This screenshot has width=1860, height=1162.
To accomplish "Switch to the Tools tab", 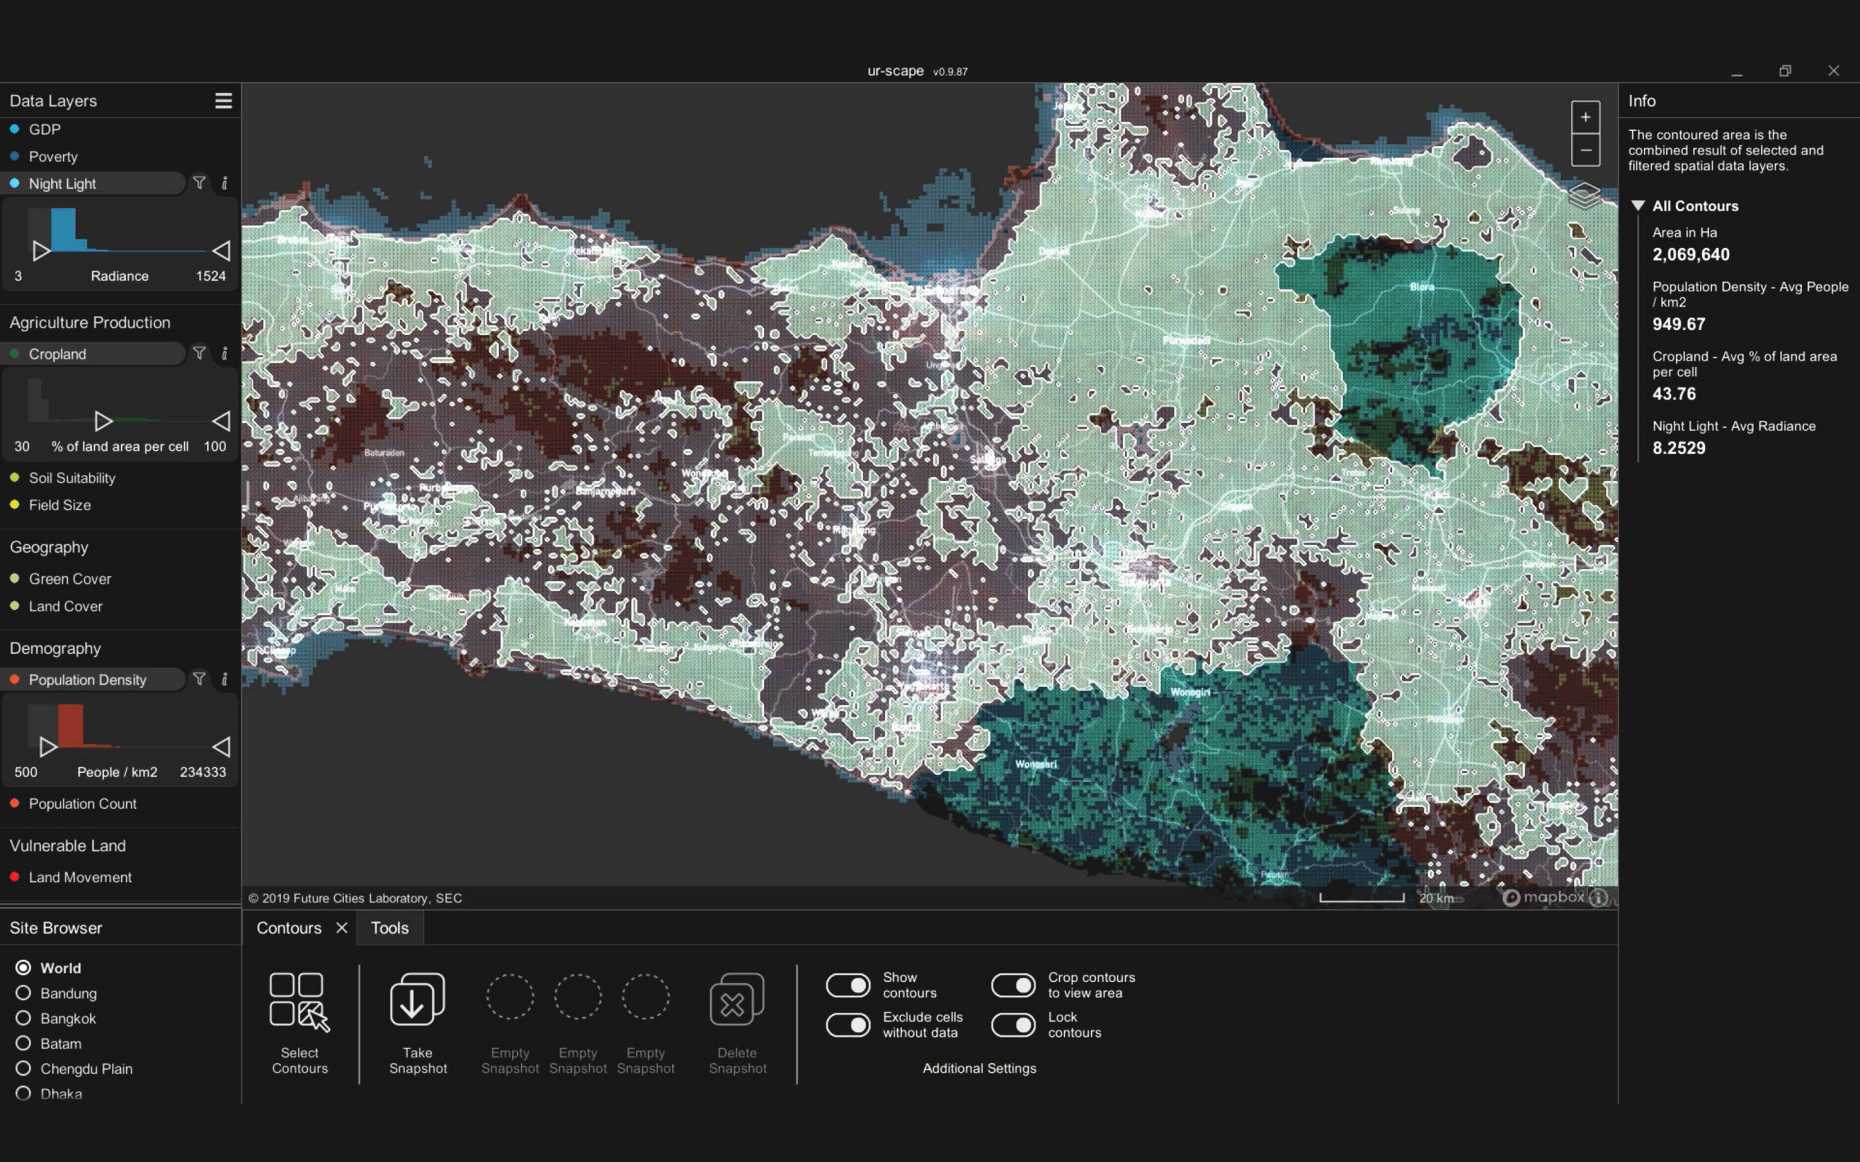I will [389, 928].
